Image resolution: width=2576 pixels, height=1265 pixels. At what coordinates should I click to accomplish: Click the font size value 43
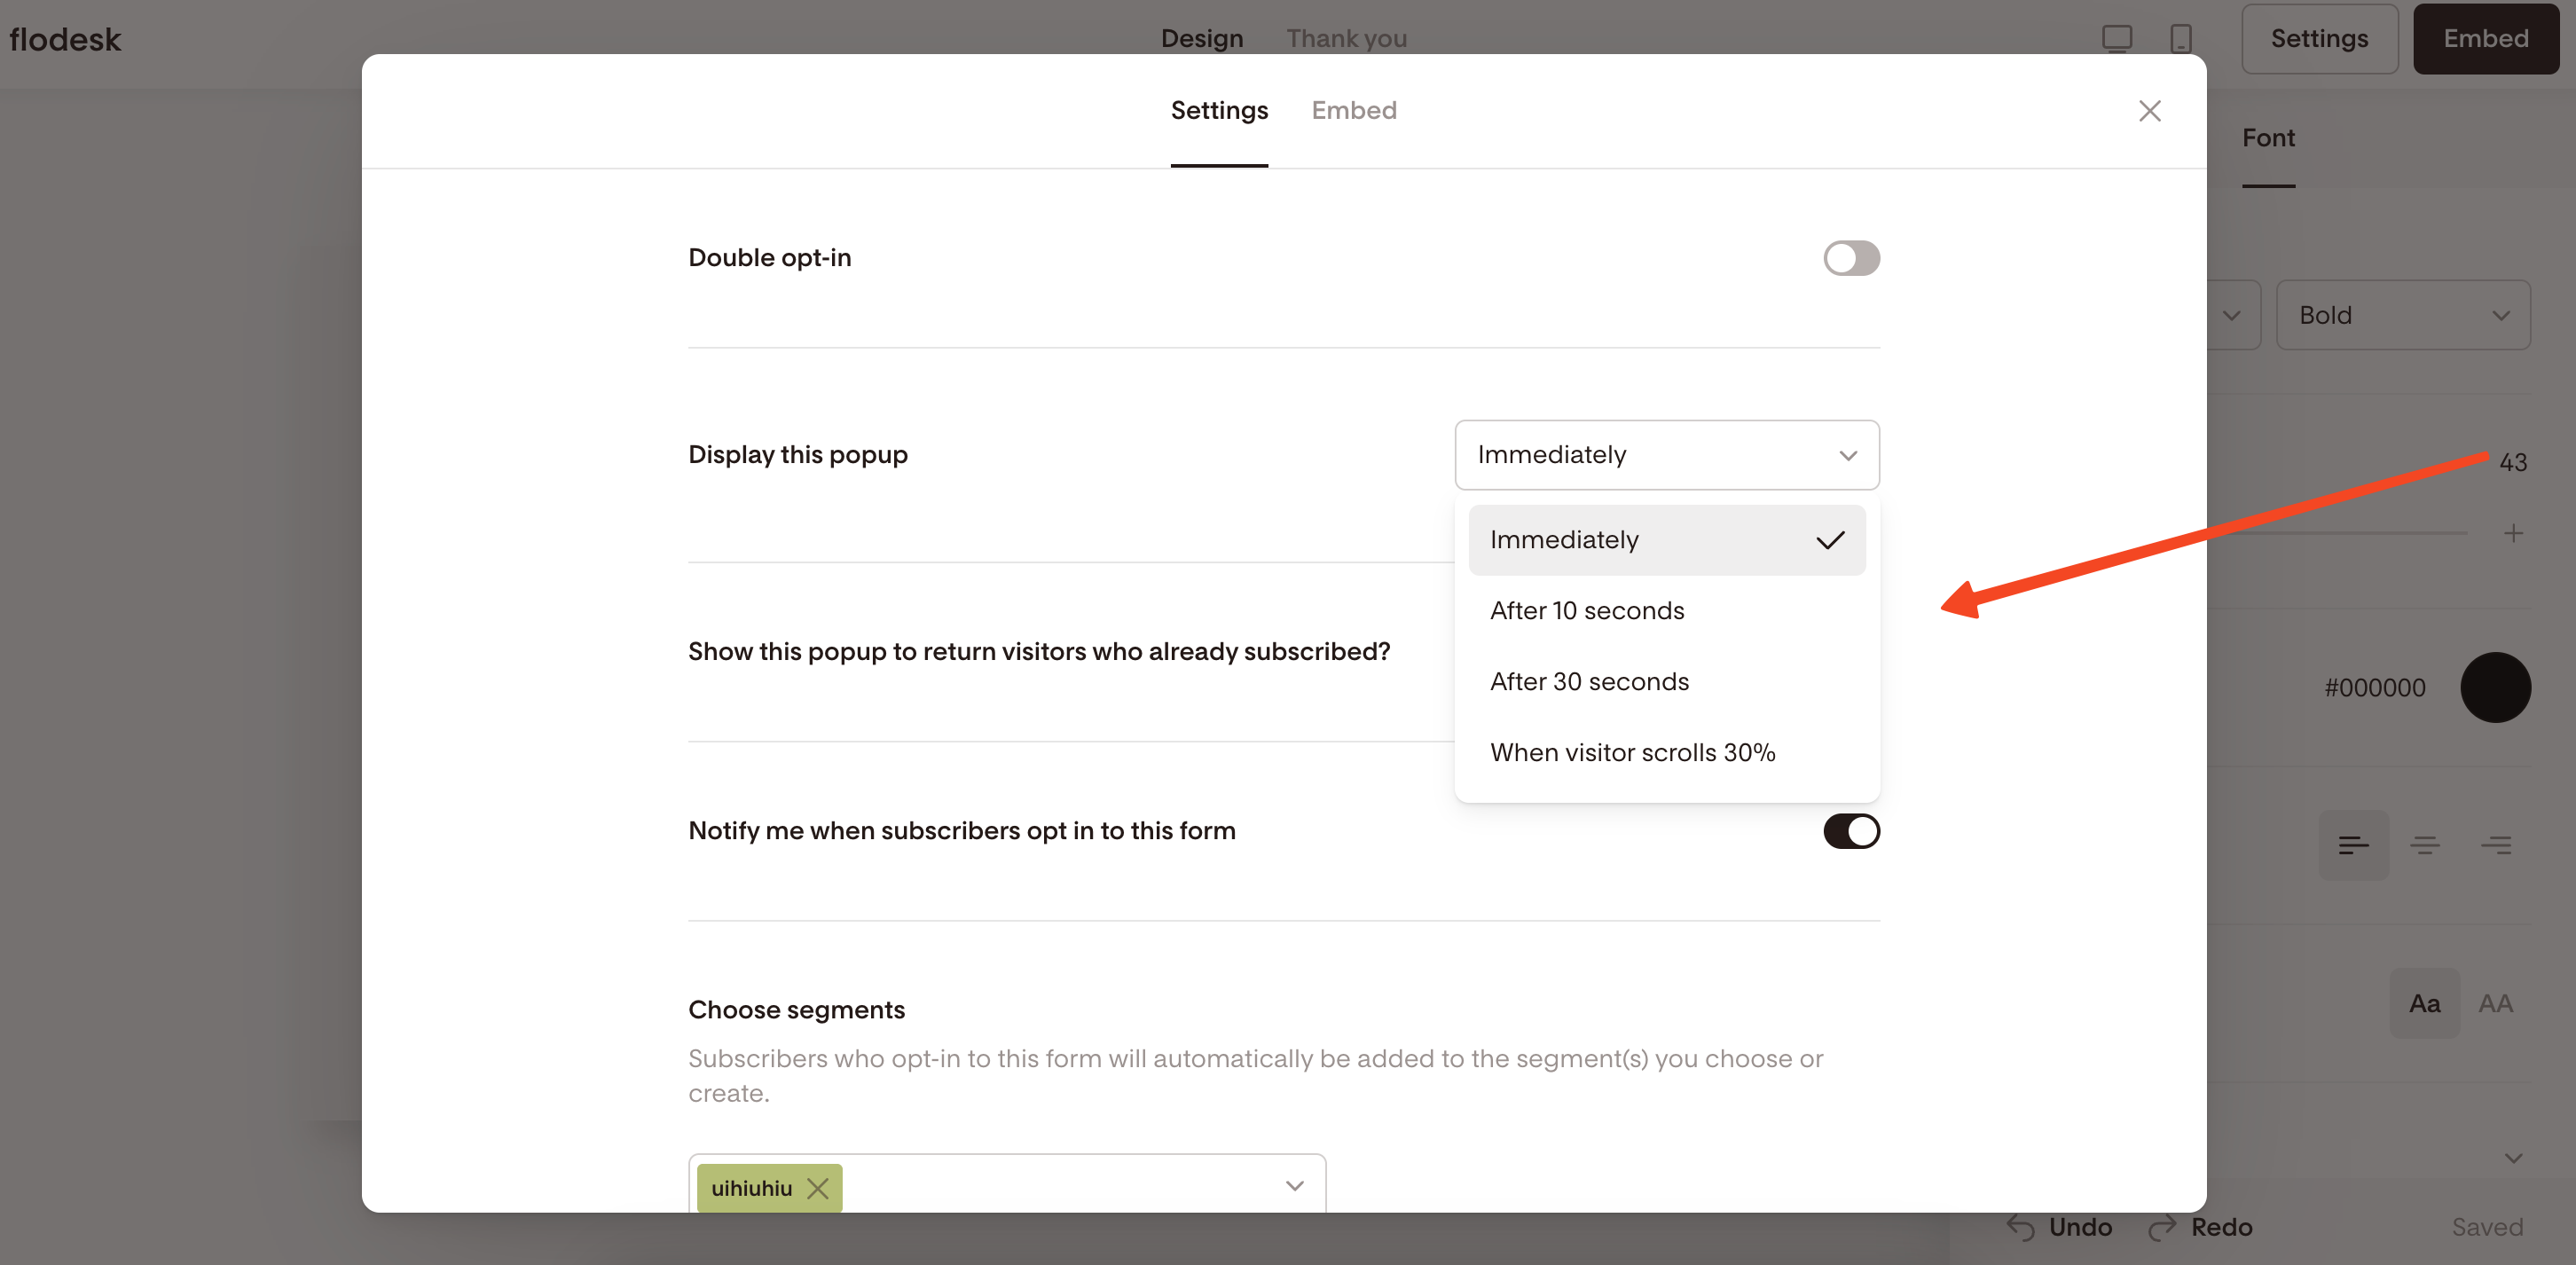pos(2512,462)
